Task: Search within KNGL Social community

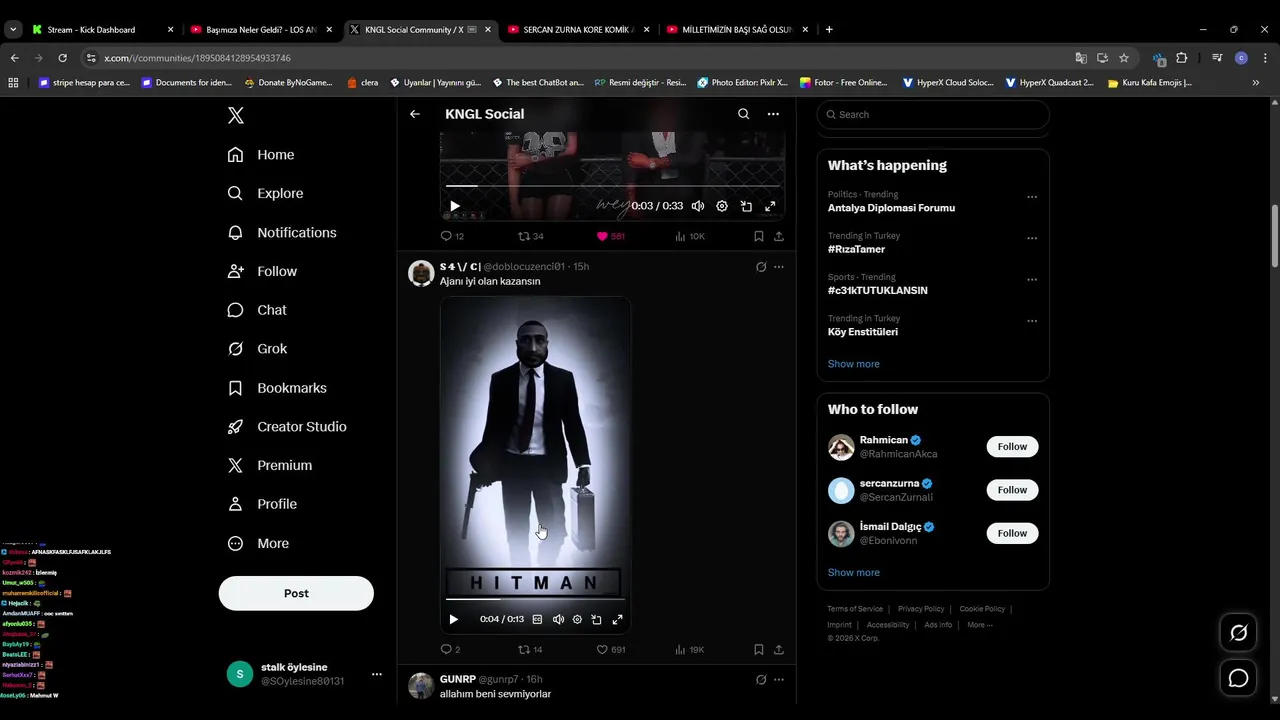Action: point(743,114)
